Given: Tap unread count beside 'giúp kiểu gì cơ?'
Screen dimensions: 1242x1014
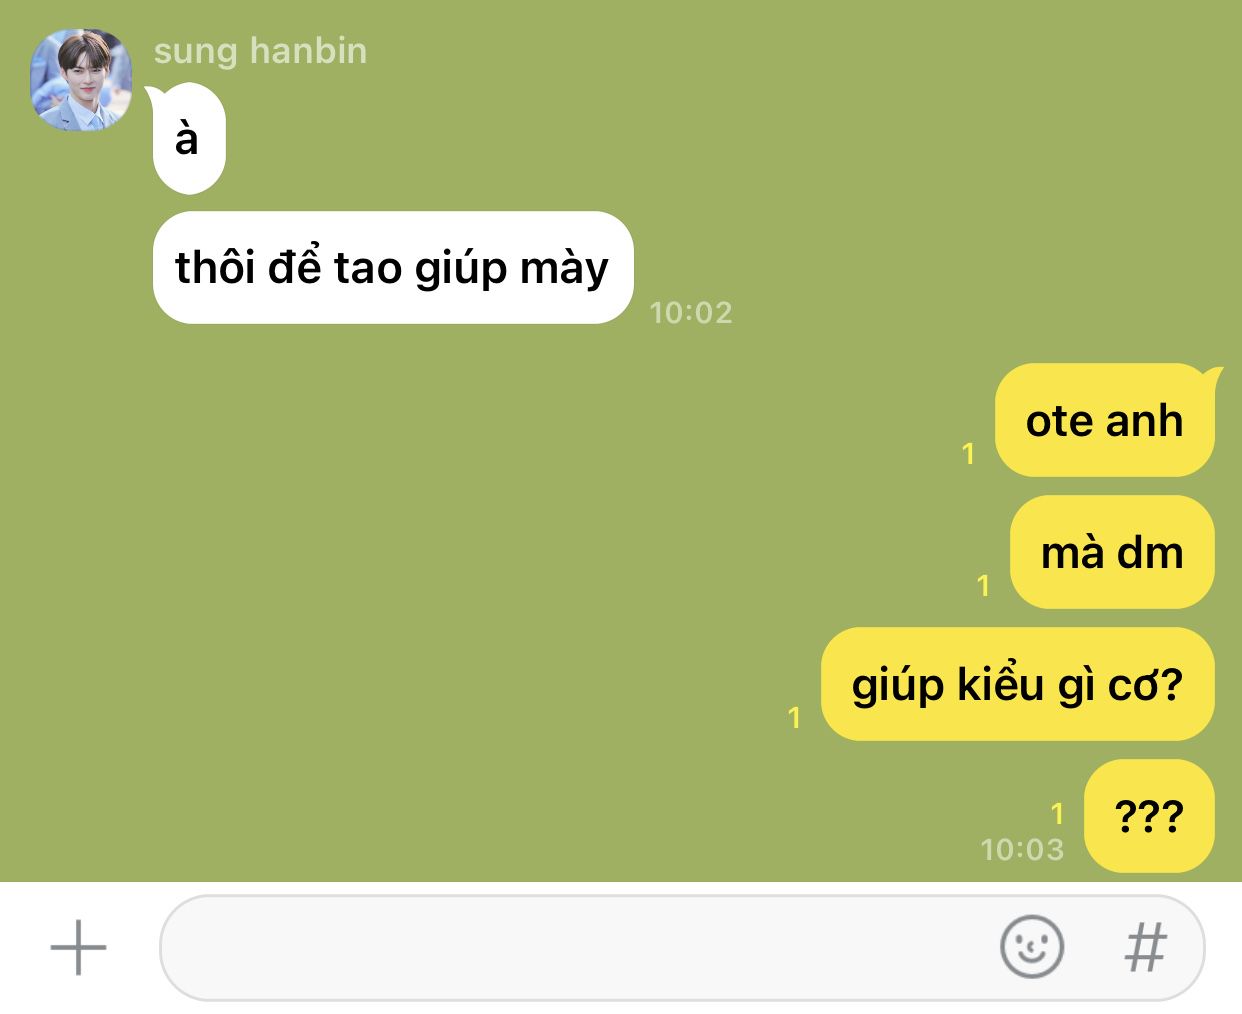Looking at the screenshot, I should point(794,717).
